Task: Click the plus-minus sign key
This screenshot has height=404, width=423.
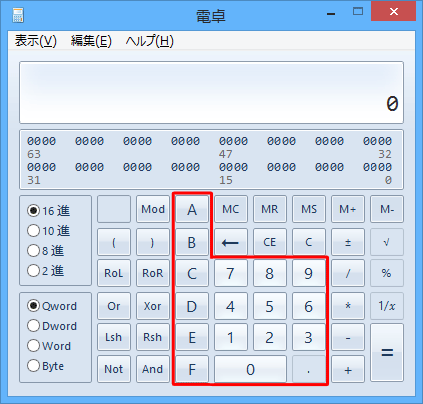Action: pos(348,242)
